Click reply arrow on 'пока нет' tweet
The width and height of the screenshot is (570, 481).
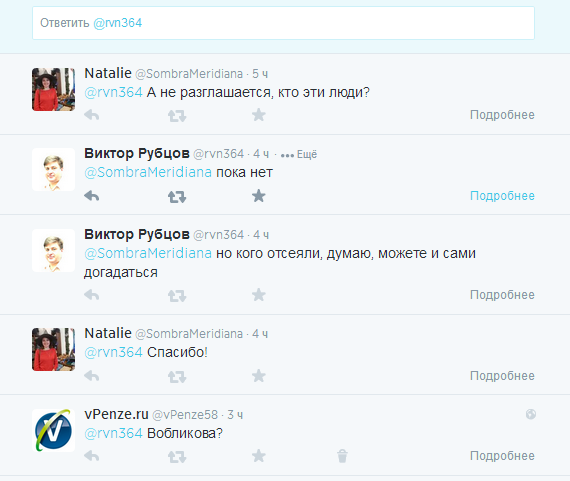92,196
